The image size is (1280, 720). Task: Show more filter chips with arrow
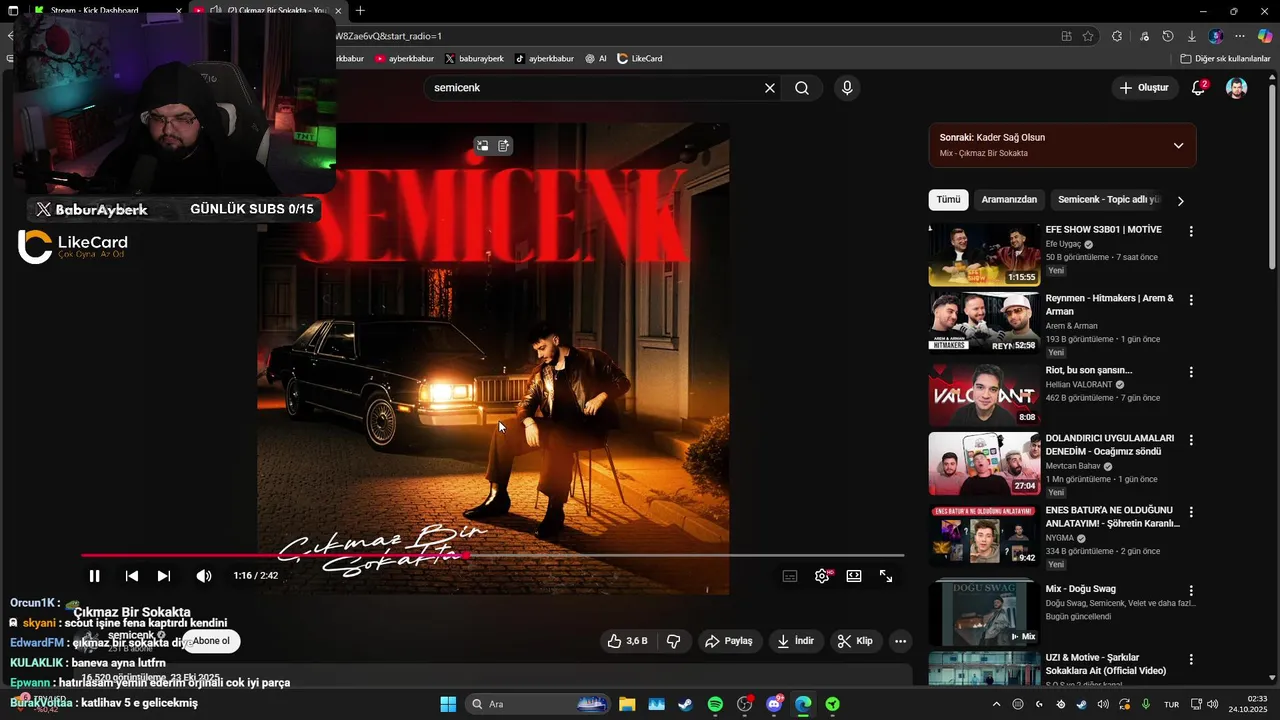click(x=1180, y=201)
